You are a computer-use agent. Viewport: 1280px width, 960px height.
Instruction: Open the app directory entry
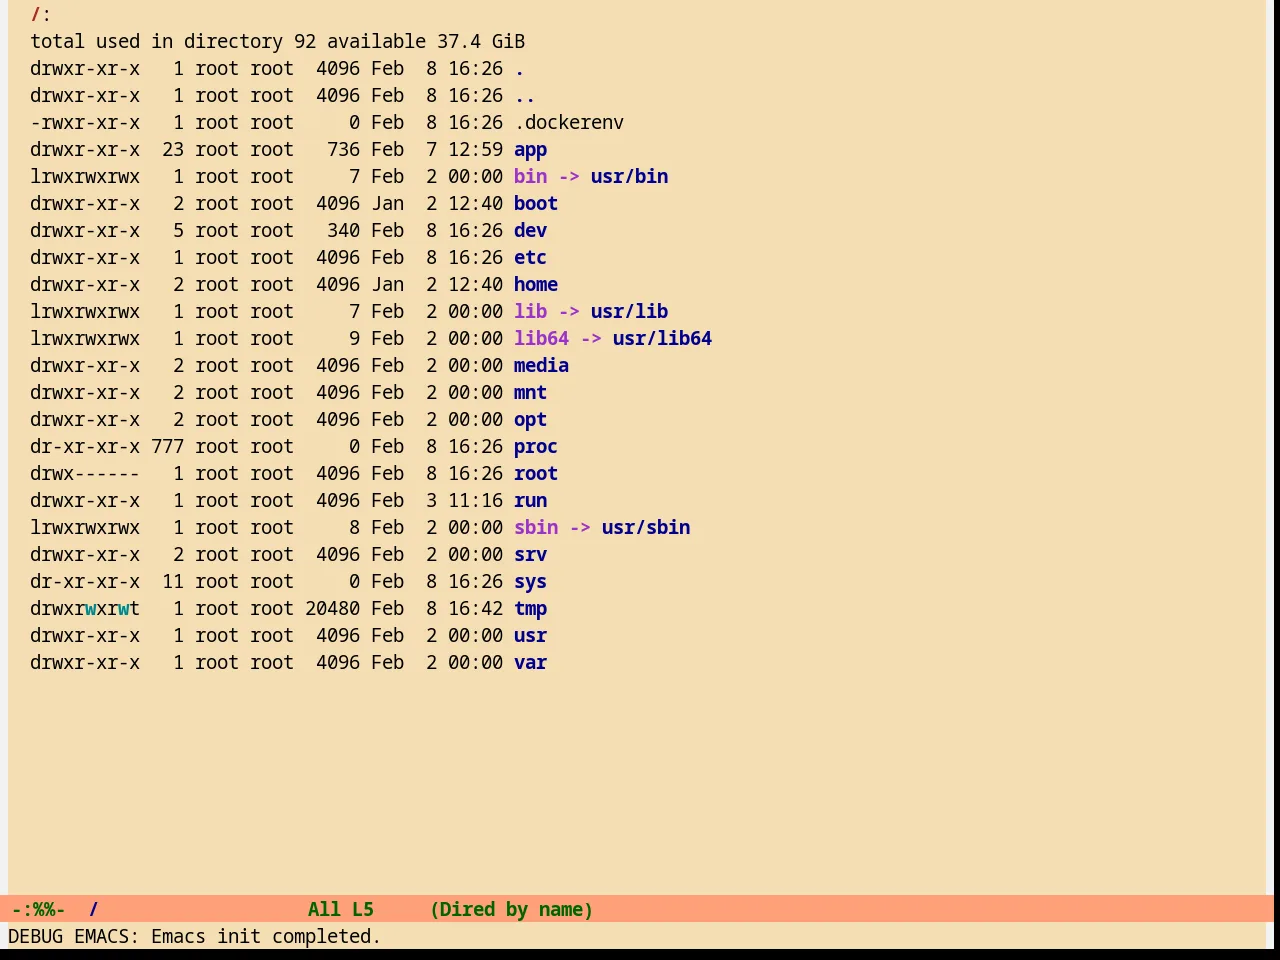click(x=530, y=150)
